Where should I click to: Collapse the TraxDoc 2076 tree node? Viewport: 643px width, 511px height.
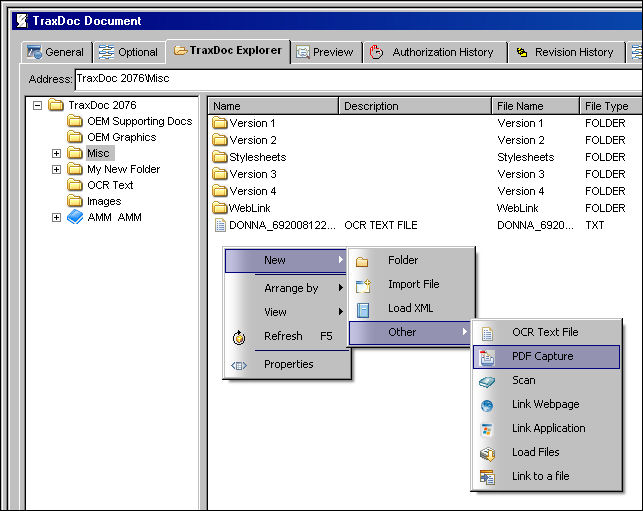click(37, 105)
